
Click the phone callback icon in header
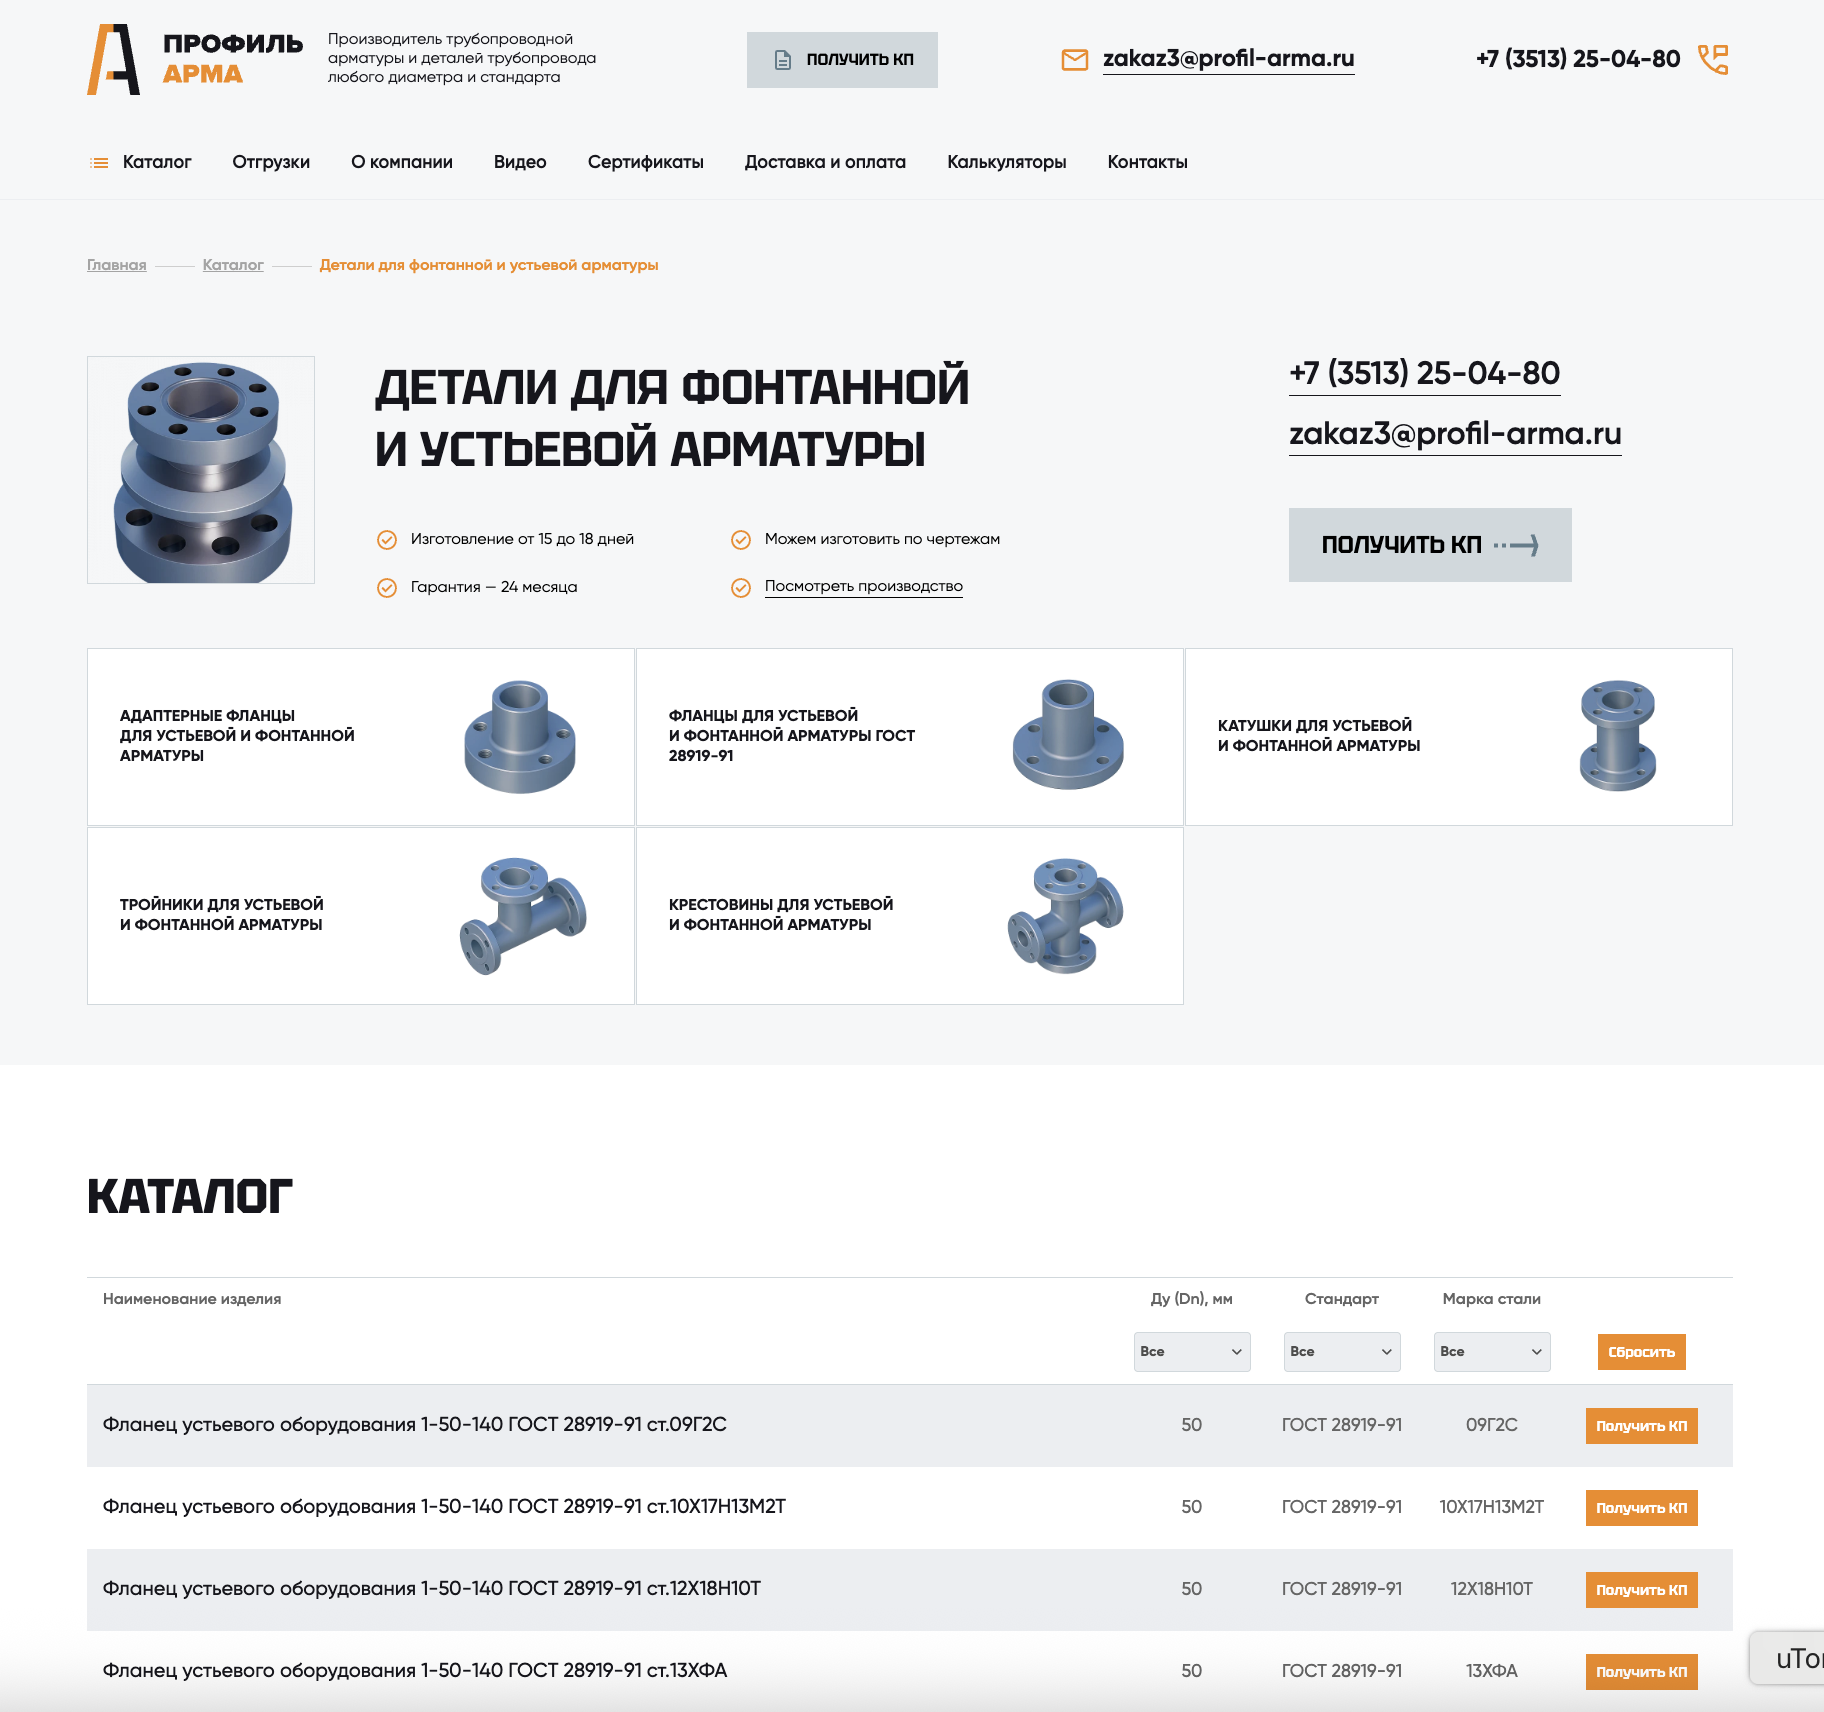point(1713,59)
